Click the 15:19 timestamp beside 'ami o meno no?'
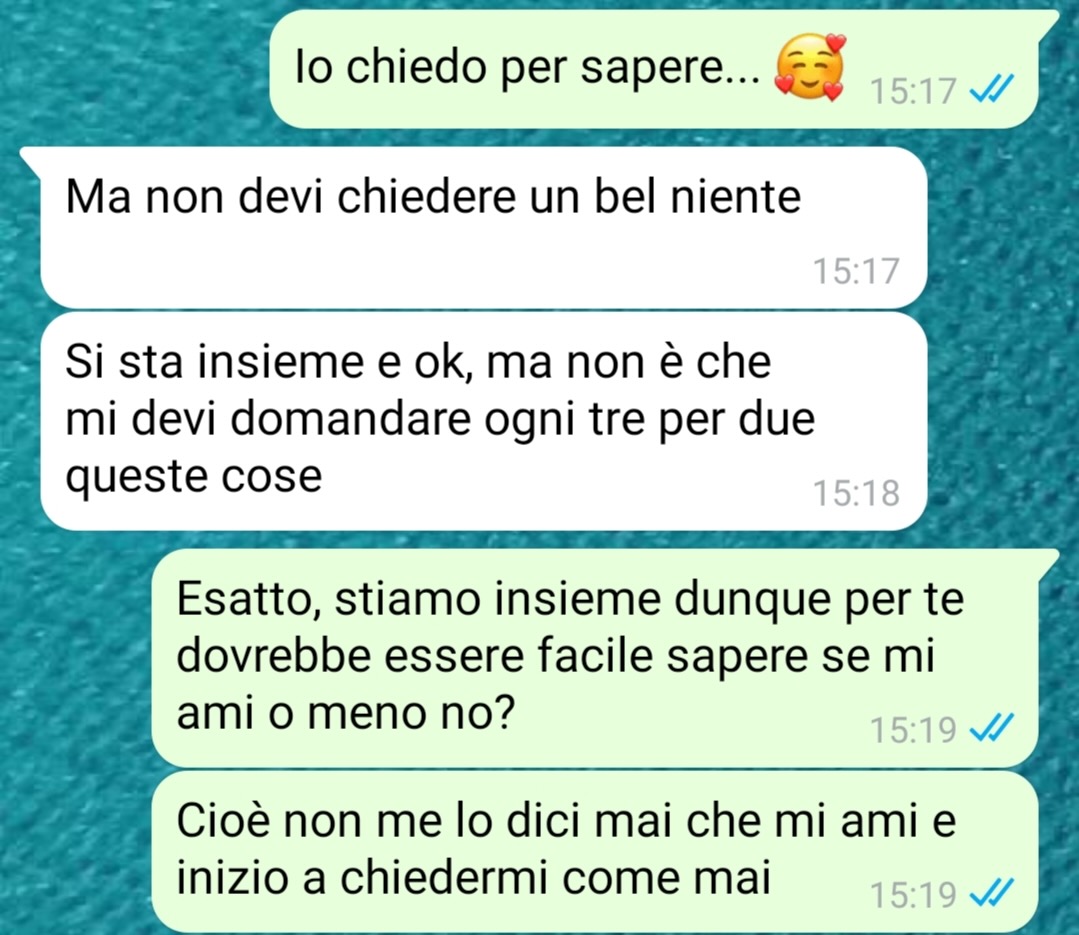Viewport: 1079px width, 935px height. [913, 729]
